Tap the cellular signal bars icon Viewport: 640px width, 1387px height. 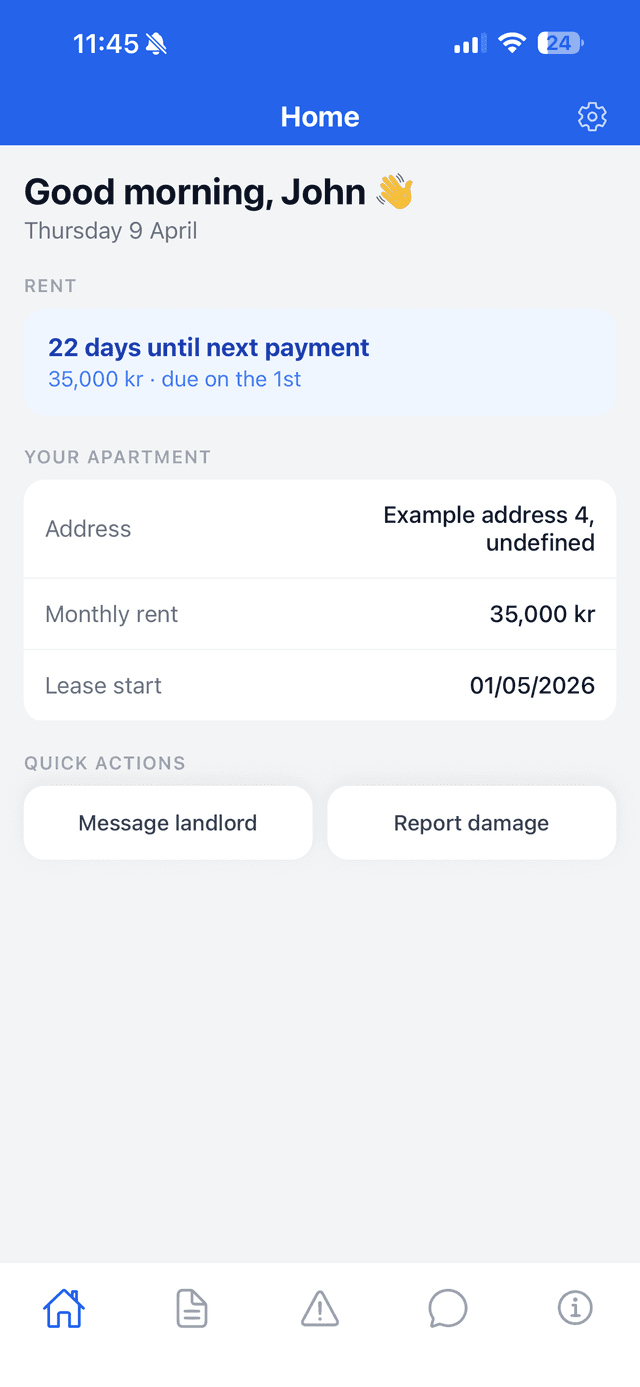click(466, 43)
